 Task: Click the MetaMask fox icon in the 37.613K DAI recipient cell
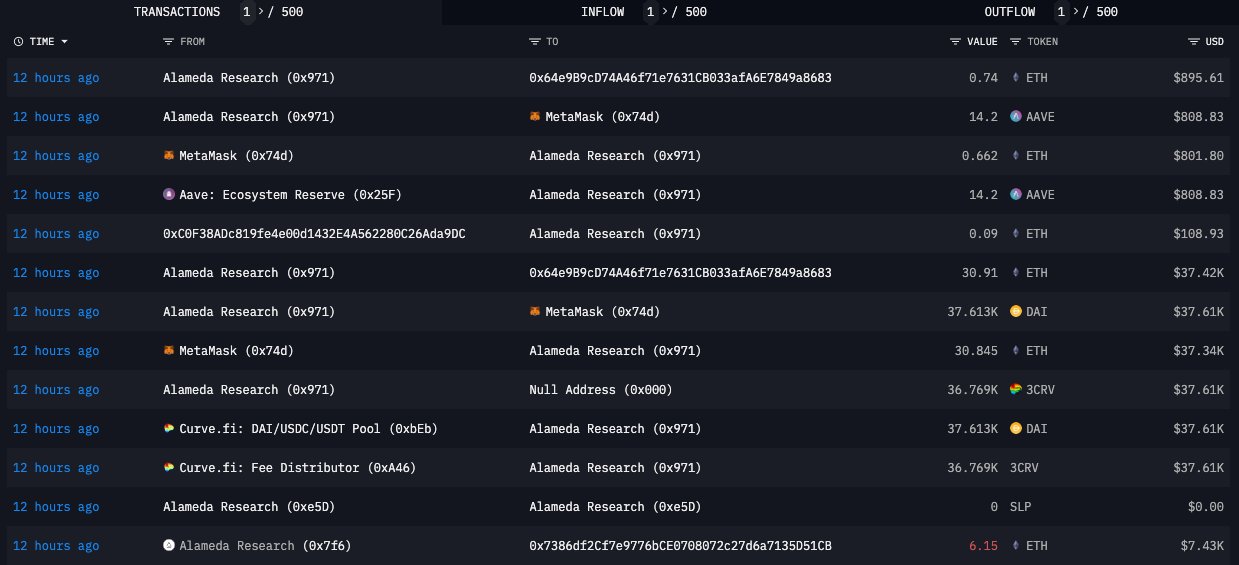(x=535, y=312)
